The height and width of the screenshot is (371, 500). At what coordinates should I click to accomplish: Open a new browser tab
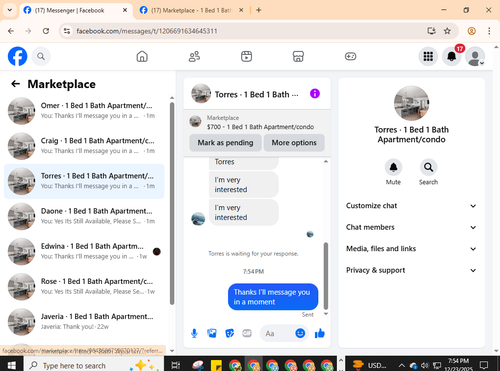(x=259, y=10)
